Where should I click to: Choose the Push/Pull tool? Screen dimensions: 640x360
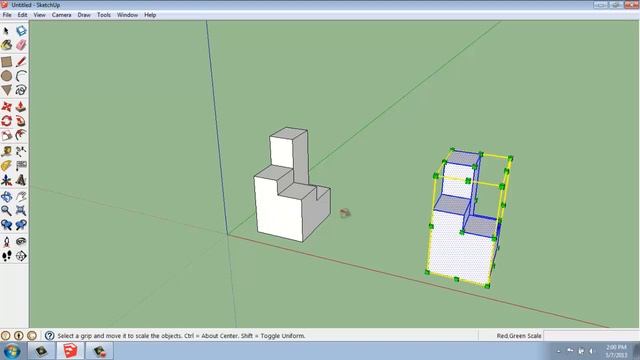[x=21, y=107]
